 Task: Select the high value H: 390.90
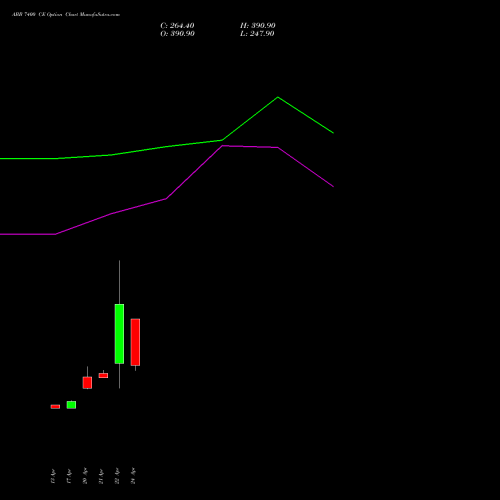coord(258,26)
